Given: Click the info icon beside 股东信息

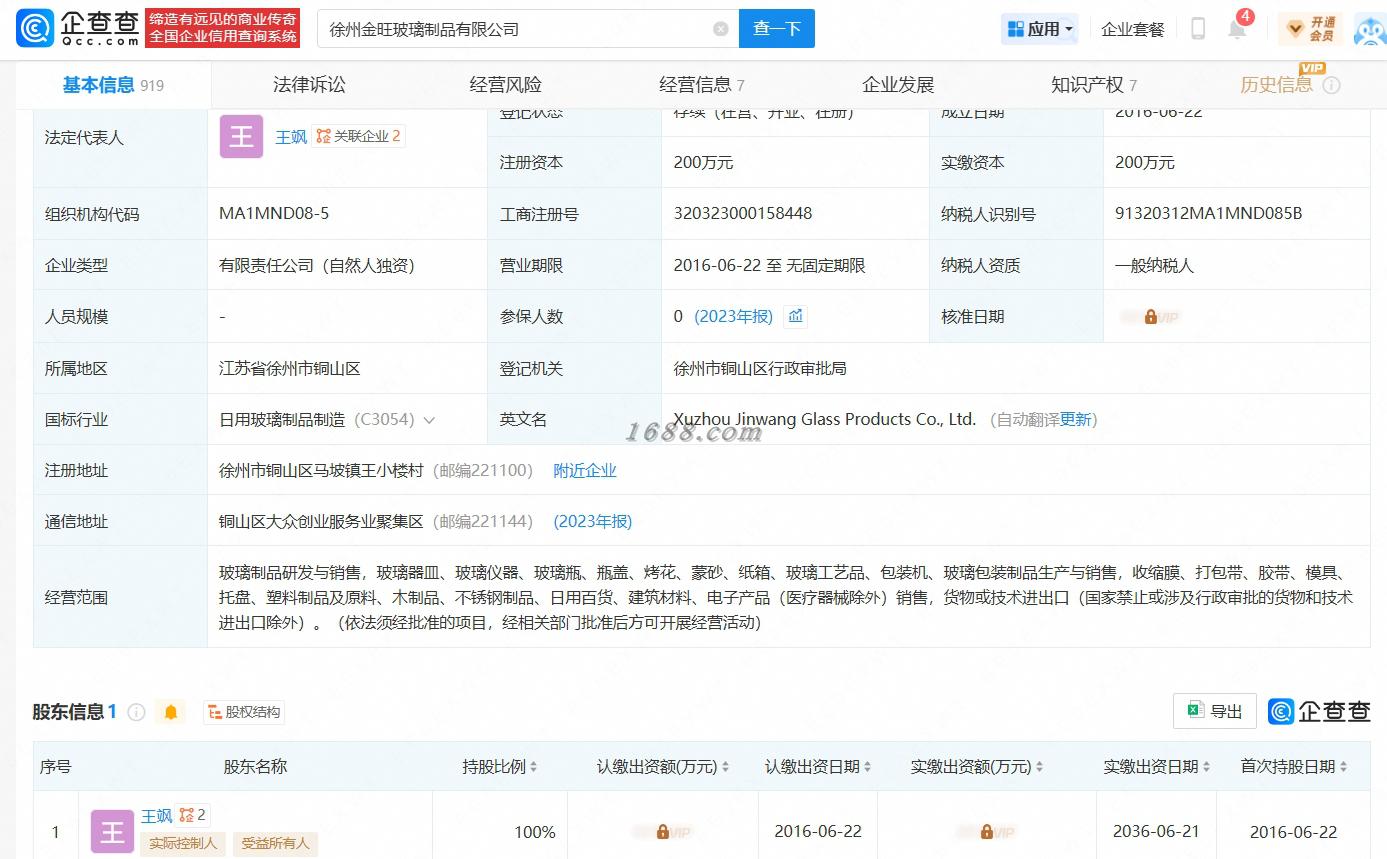Looking at the screenshot, I should [137, 712].
